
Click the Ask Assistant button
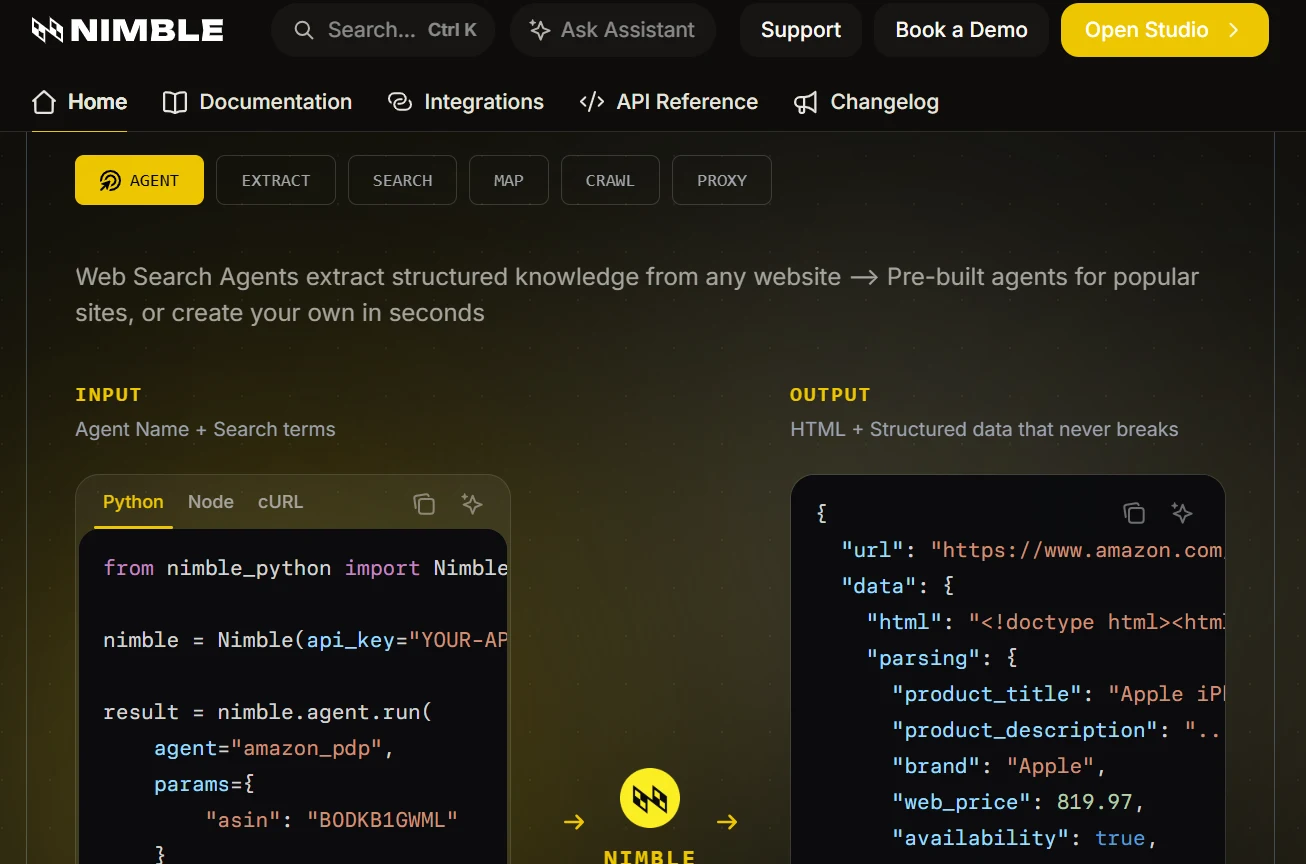tap(613, 30)
